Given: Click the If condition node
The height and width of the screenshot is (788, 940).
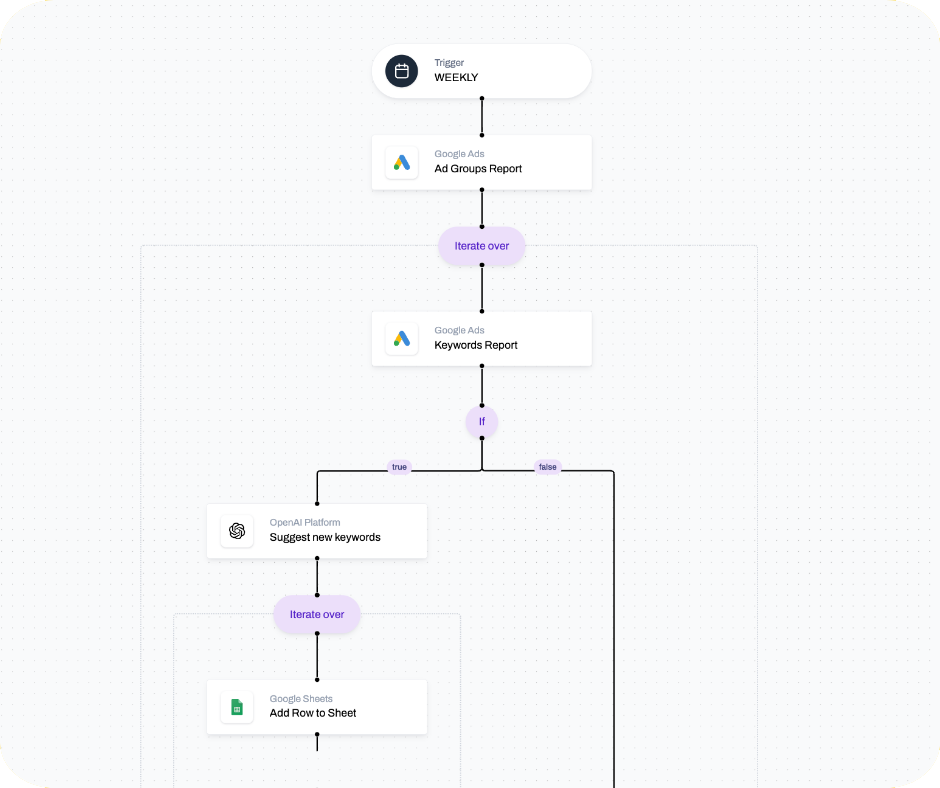Looking at the screenshot, I should 481,422.
